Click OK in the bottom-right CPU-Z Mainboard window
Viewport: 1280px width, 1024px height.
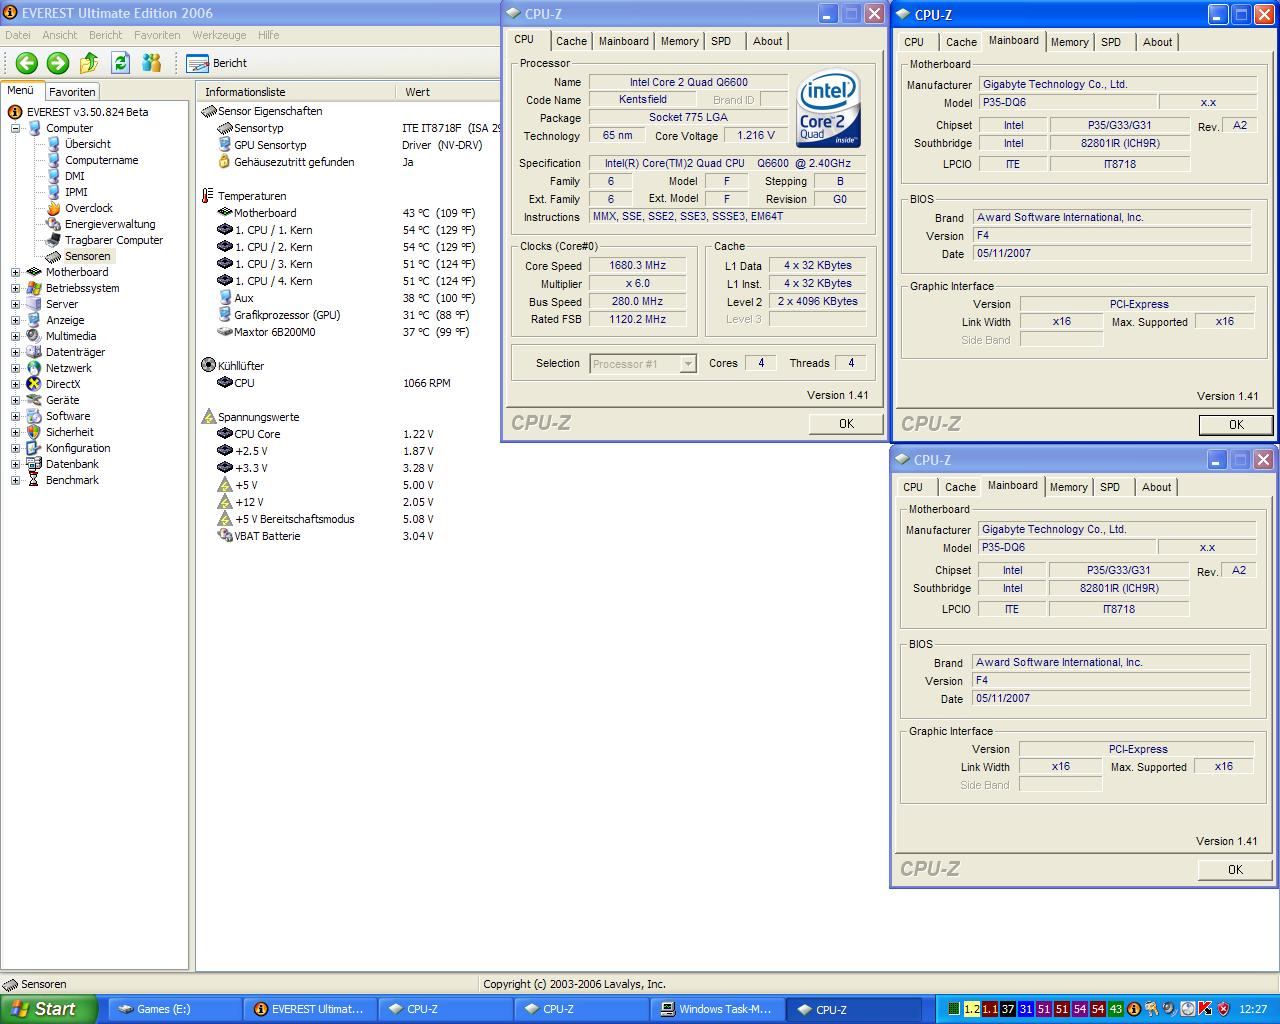pos(1235,869)
